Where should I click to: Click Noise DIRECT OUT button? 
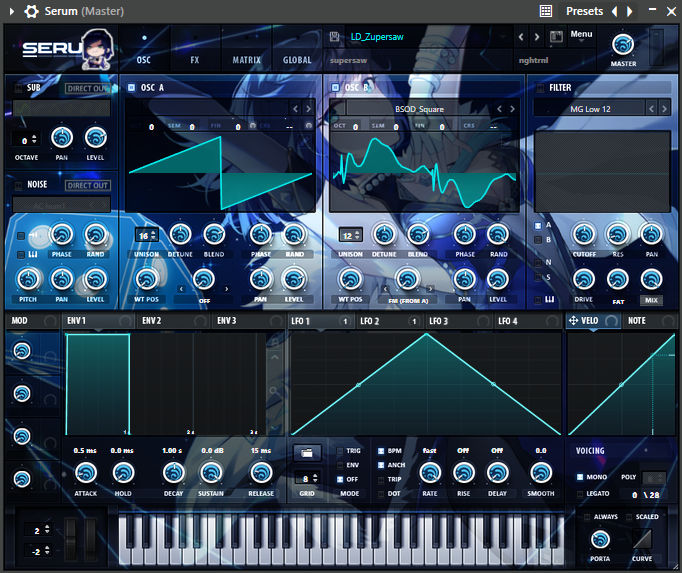point(88,185)
